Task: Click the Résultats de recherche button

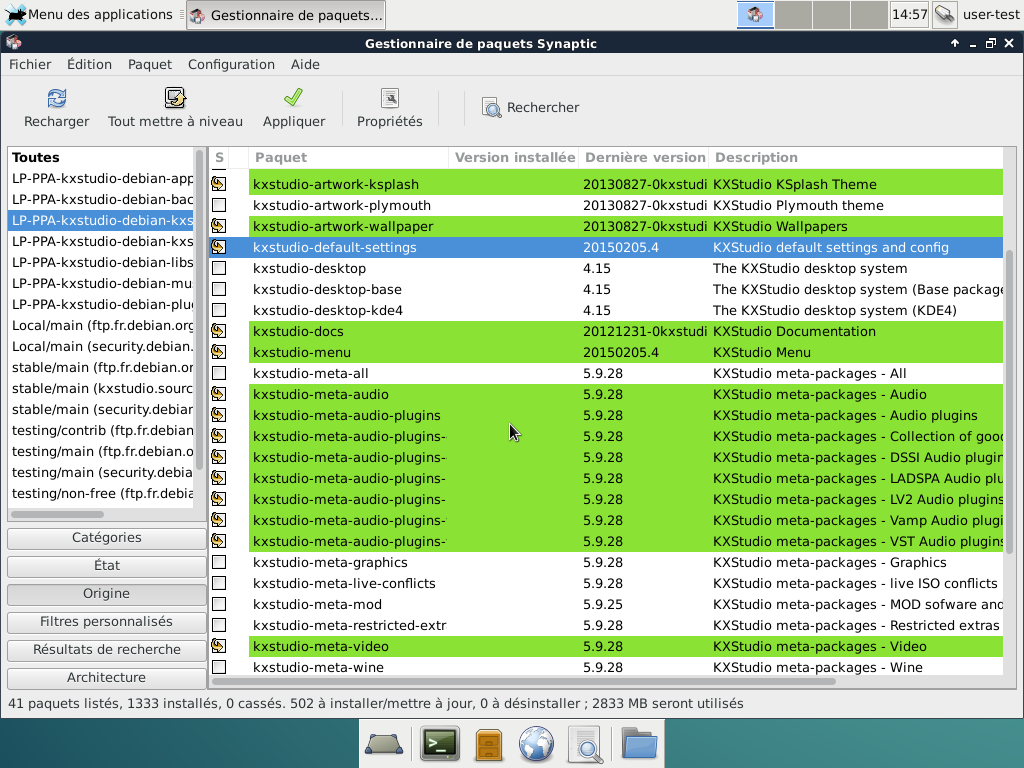Action: [107, 650]
